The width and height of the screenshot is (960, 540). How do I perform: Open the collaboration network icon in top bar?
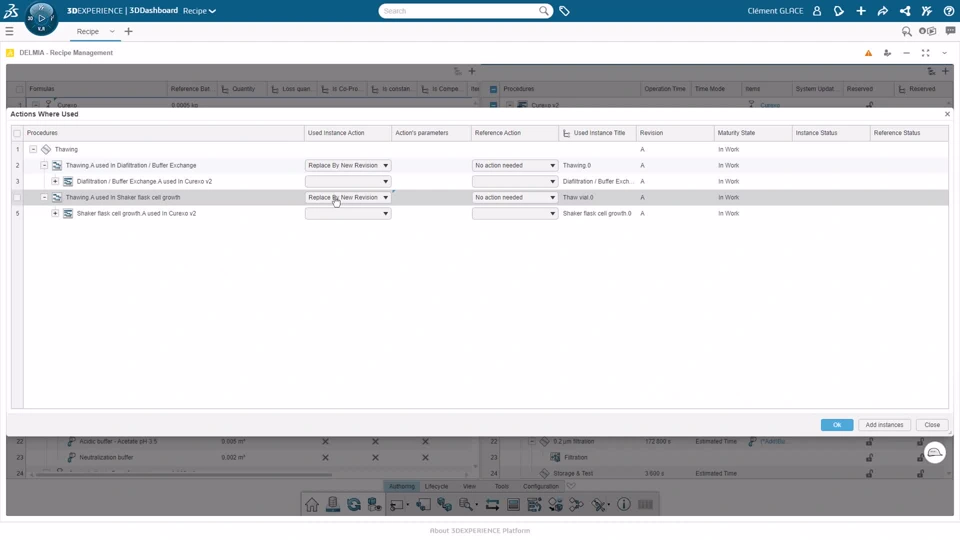click(x=905, y=11)
